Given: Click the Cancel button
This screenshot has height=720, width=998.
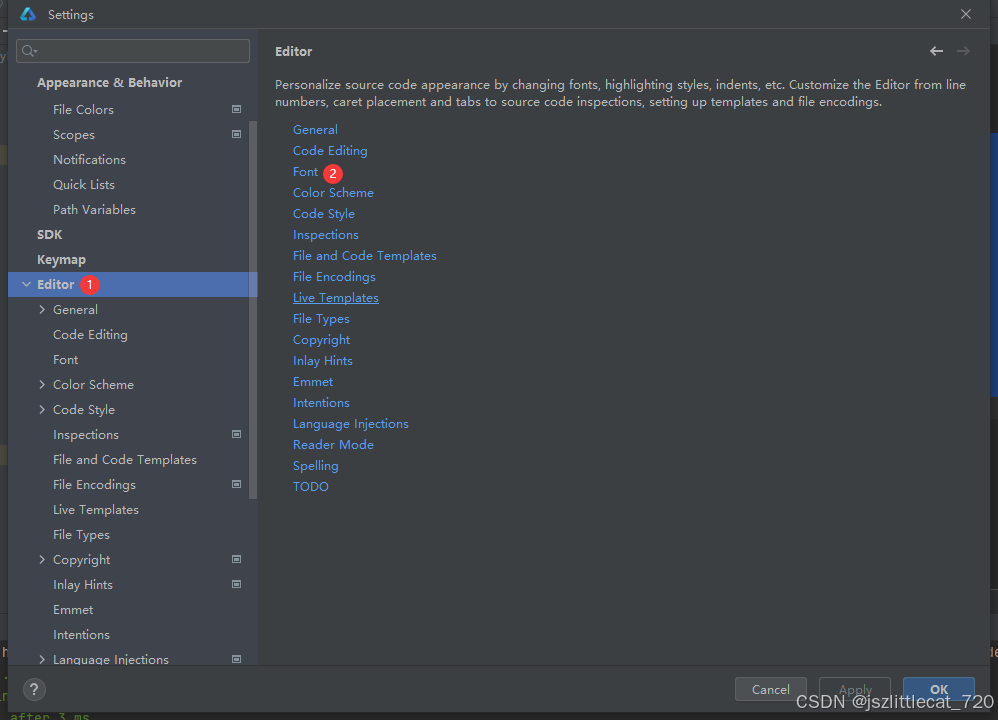Looking at the screenshot, I should [770, 689].
